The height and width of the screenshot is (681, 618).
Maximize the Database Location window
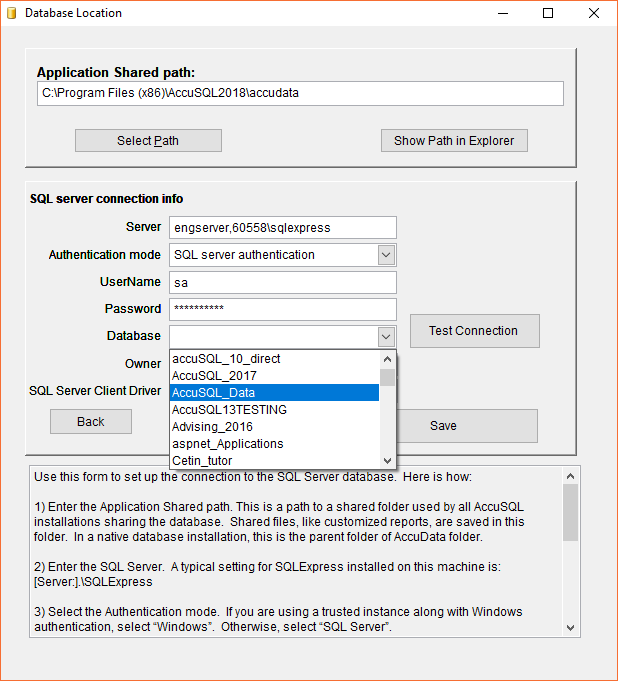(x=548, y=13)
